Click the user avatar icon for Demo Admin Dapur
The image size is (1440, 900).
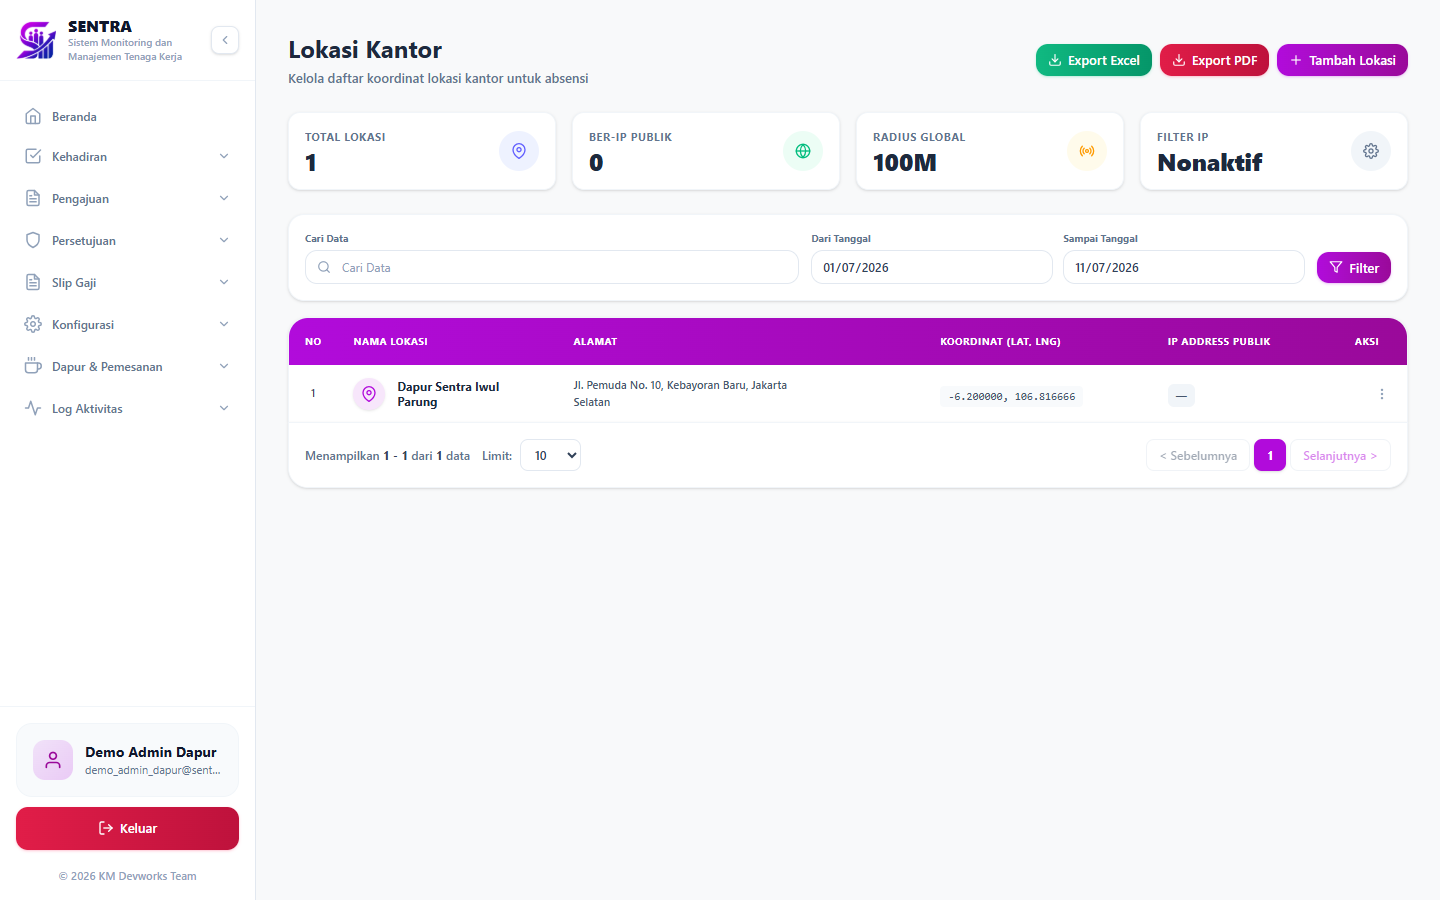pos(53,760)
